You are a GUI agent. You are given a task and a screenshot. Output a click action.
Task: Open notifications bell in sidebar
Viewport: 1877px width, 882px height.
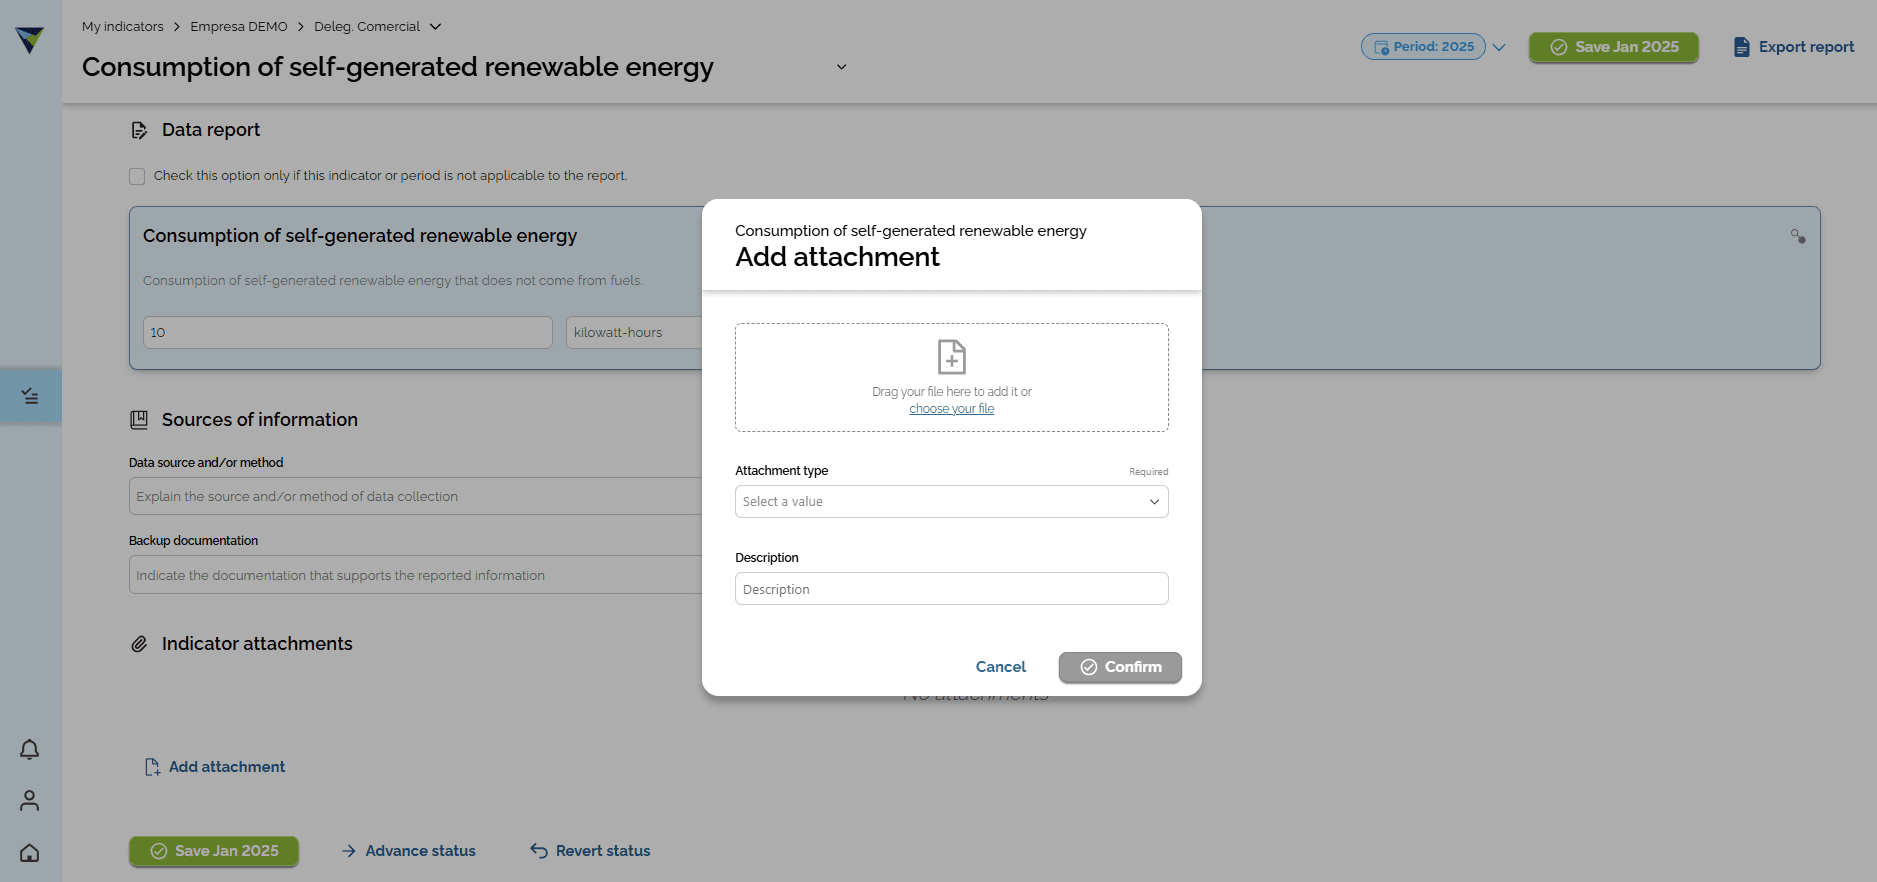(30, 749)
